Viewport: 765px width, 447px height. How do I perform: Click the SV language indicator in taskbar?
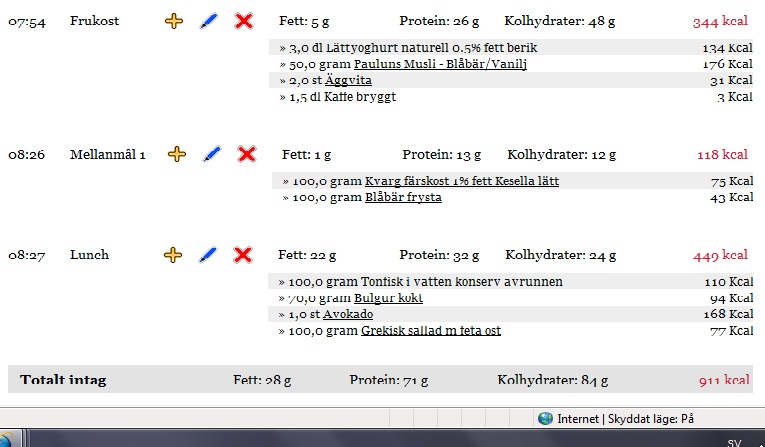click(734, 440)
